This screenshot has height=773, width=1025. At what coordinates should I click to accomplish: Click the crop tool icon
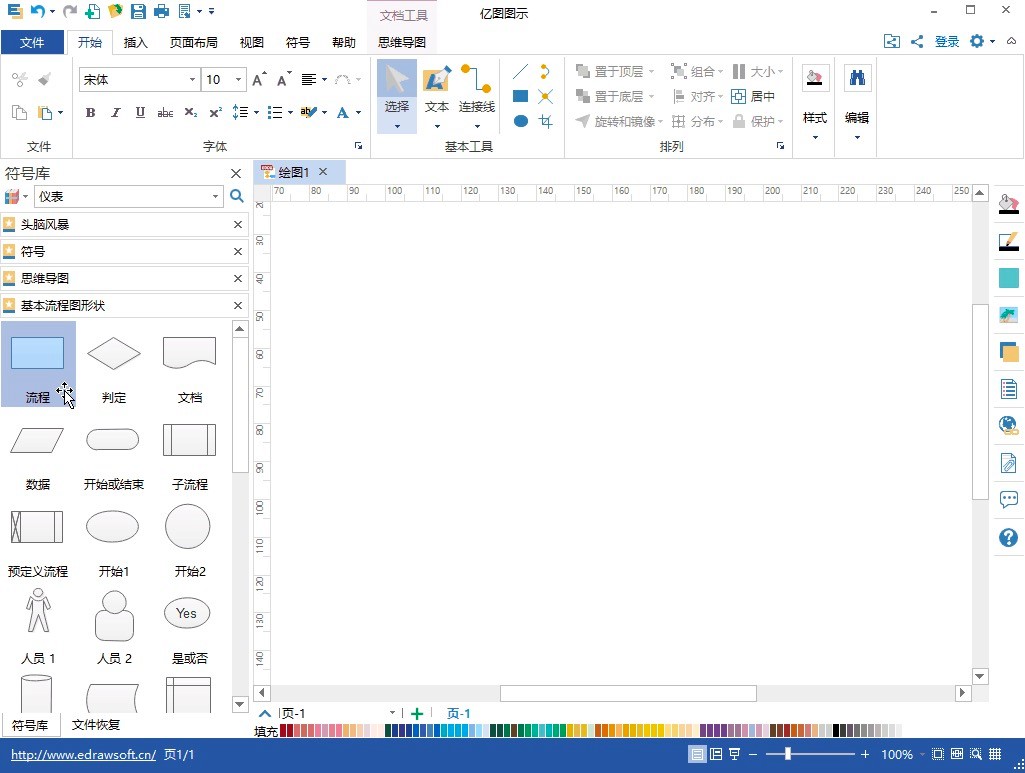tap(545, 121)
